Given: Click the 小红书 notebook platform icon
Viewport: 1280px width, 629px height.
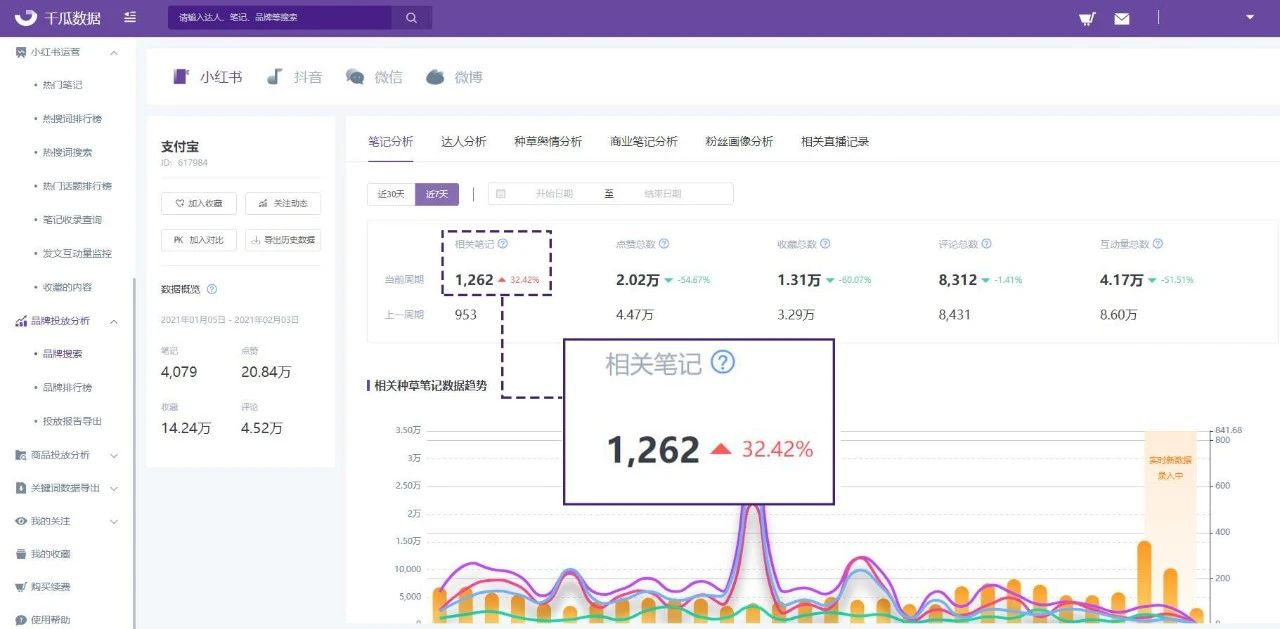Looking at the screenshot, I should pyautogui.click(x=181, y=77).
